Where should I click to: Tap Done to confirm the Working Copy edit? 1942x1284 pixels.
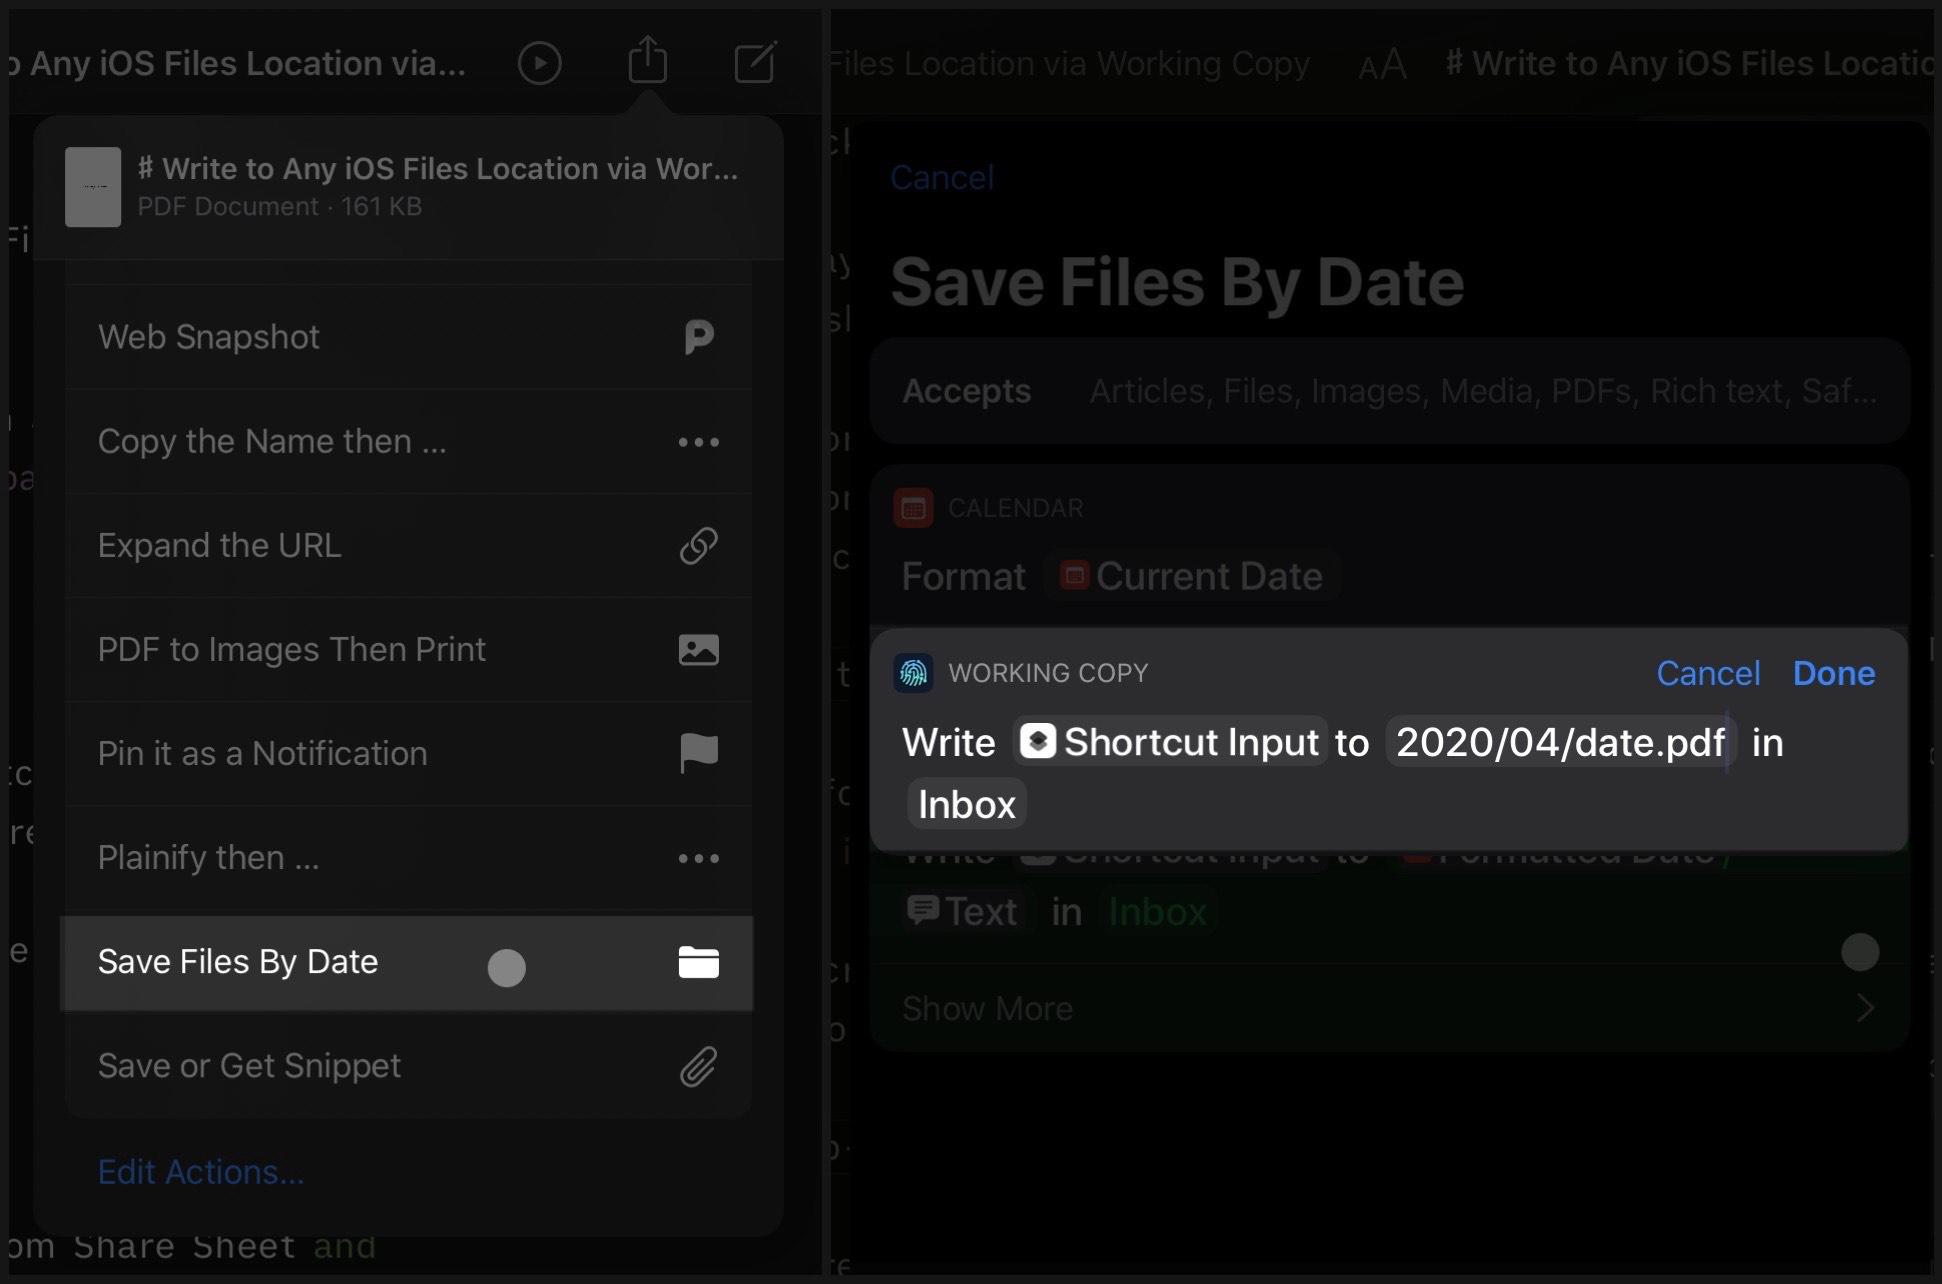[1834, 673]
